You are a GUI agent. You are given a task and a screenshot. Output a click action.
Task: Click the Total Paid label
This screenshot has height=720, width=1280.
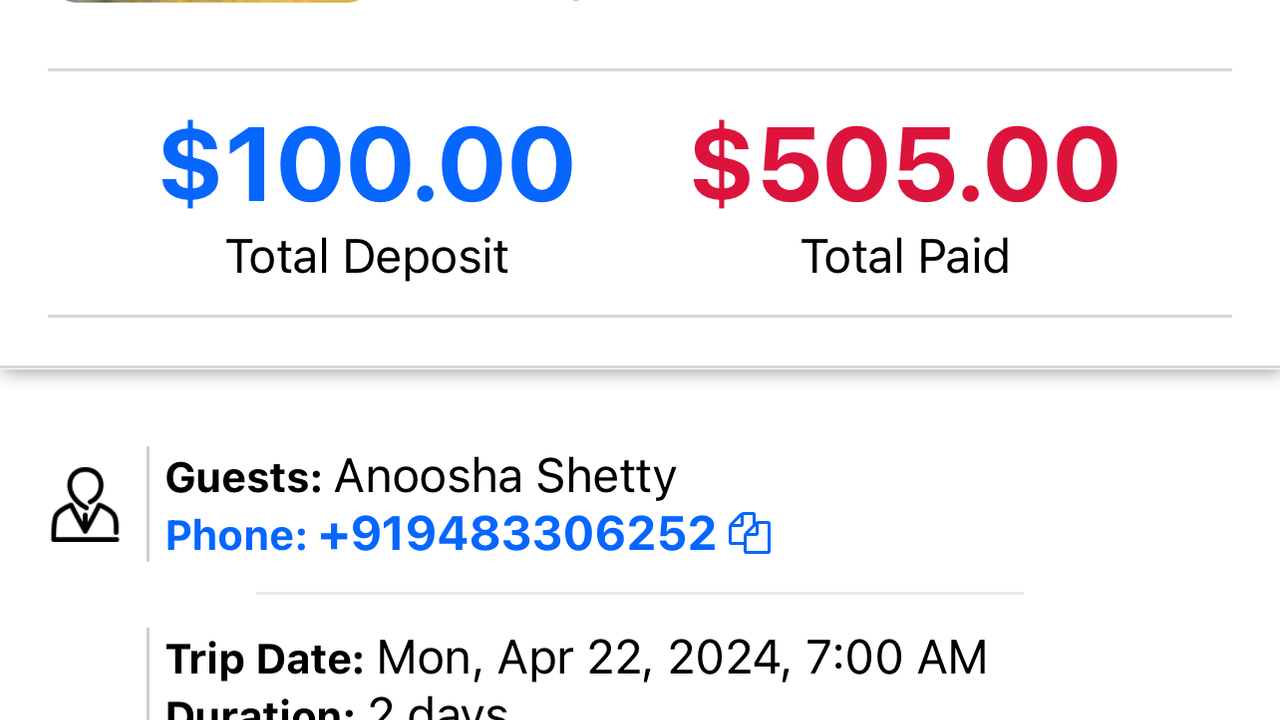click(905, 257)
